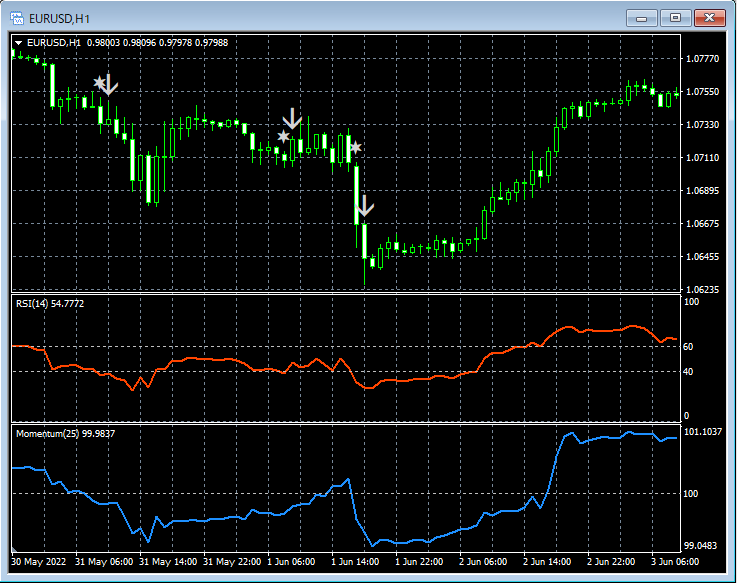738x583 pixels.
Task: Click the chart window icon in title bar
Action: pos(18,18)
